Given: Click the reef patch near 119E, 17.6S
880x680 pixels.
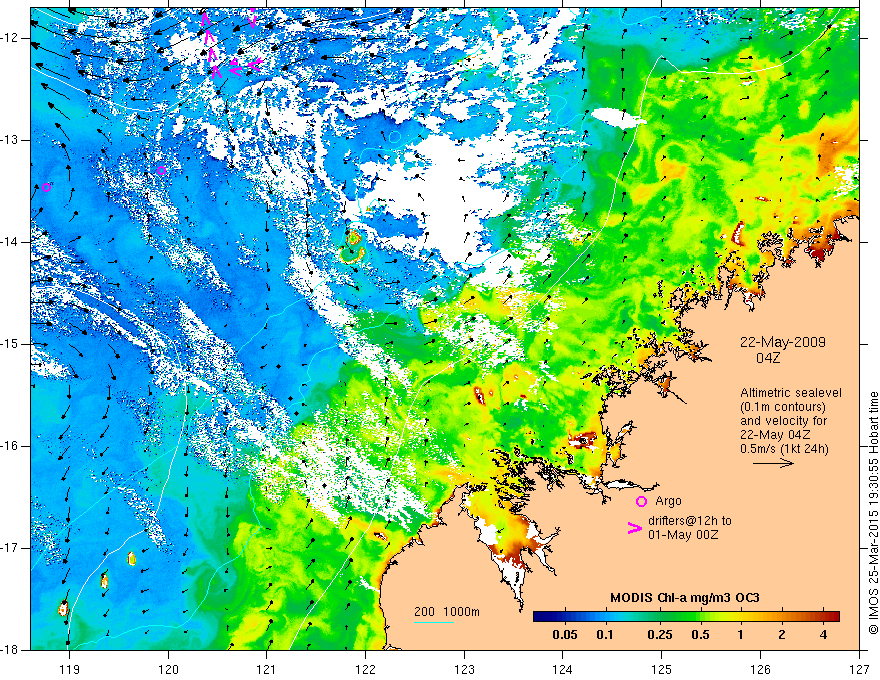Looking at the screenshot, I should [x=63, y=608].
